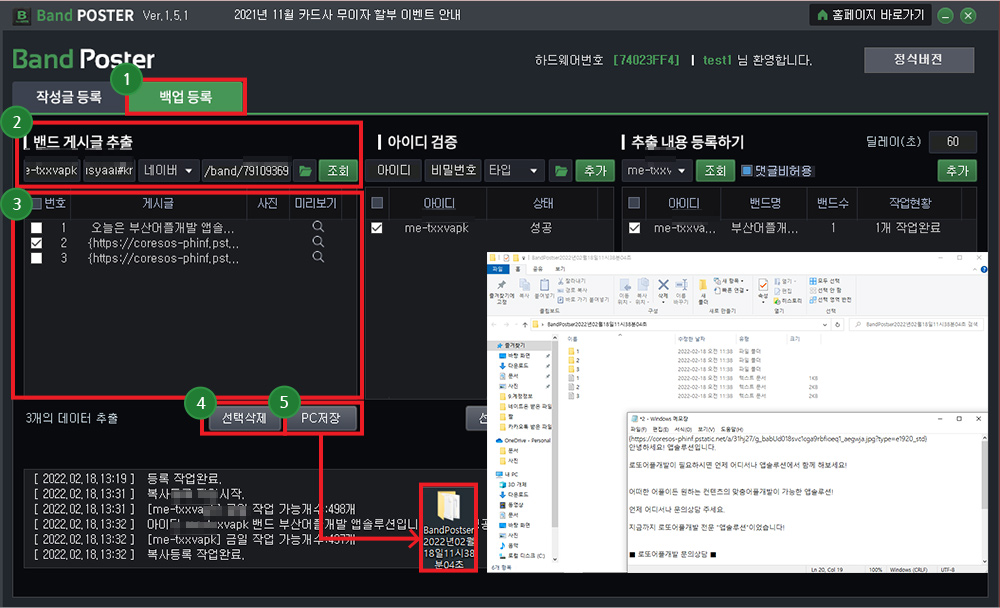Click 모두 선택 in Explorer ribbon
1000x608 pixels.
click(825, 281)
